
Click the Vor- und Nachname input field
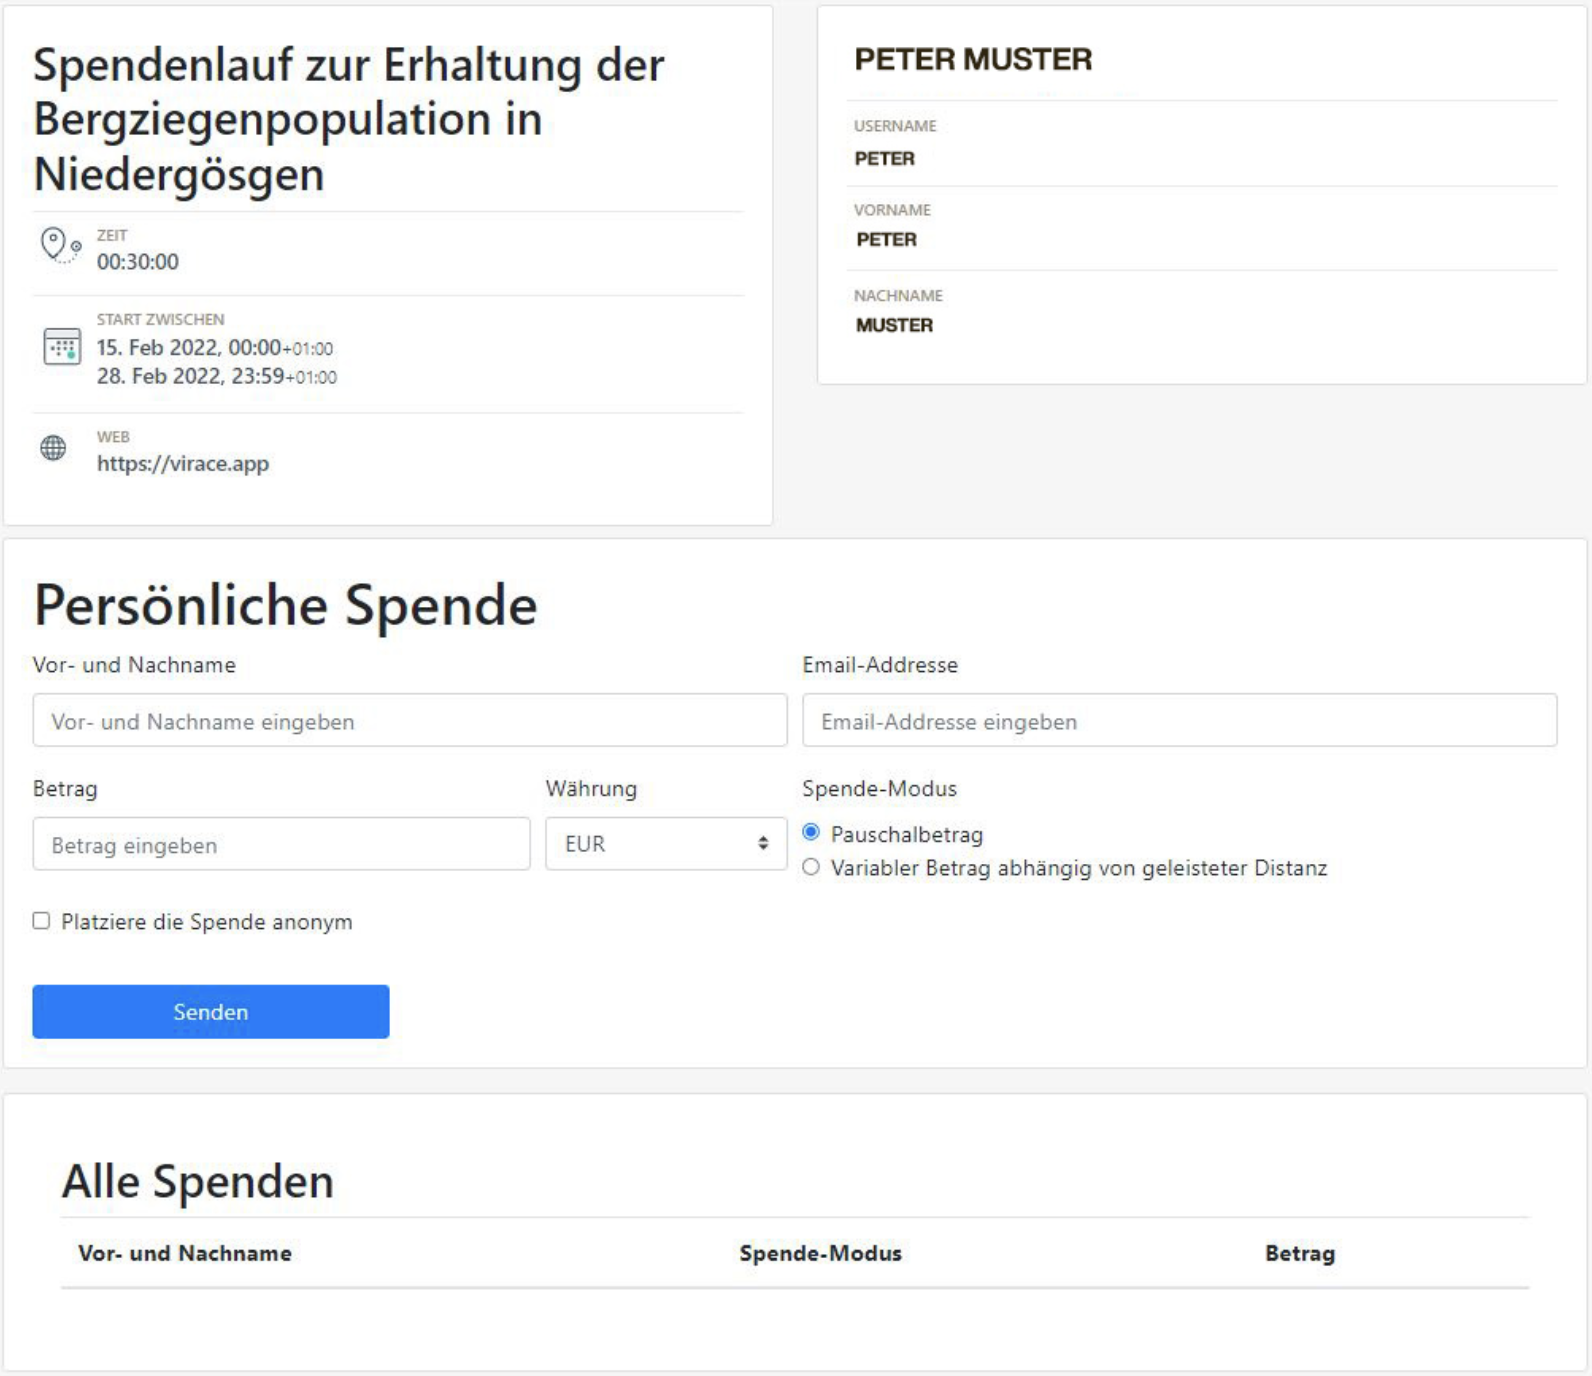409,721
